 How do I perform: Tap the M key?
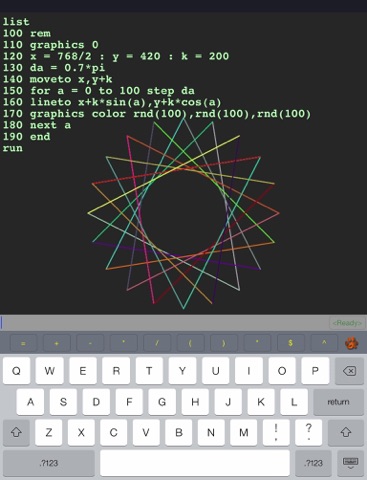tap(244, 433)
